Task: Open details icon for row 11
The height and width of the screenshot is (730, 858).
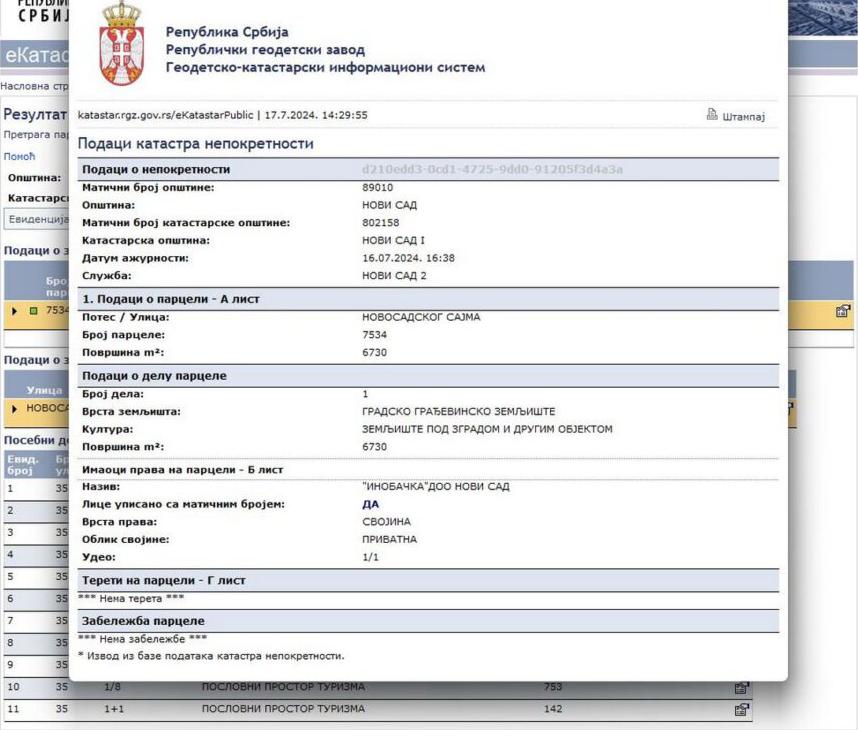Action: pyautogui.click(x=741, y=710)
